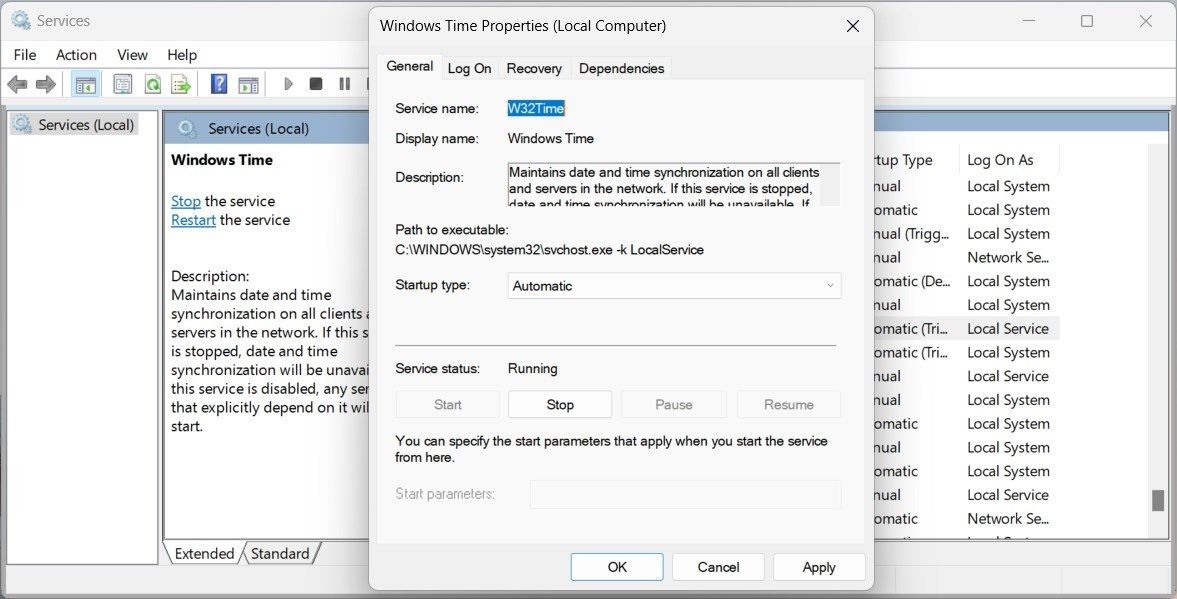The height and width of the screenshot is (599, 1177).
Task: Click OK in Windows Time Properties
Action: pos(617,567)
